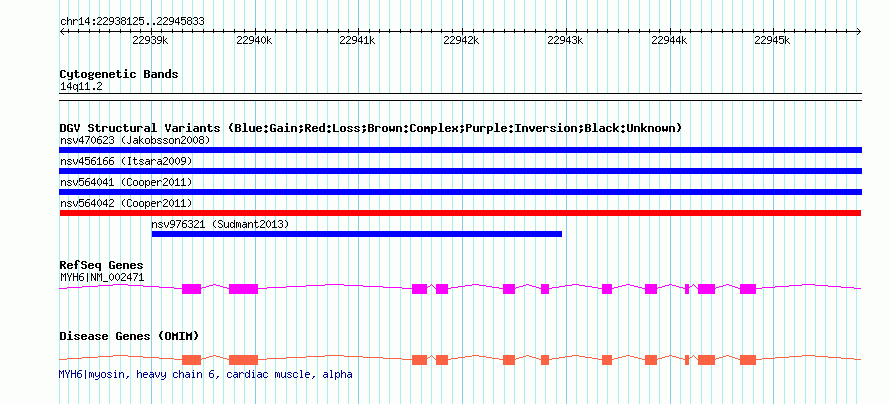Image resolution: width=890 pixels, height=404 pixels.
Task: Select the 22943k ruler tick label
Action: [565, 40]
